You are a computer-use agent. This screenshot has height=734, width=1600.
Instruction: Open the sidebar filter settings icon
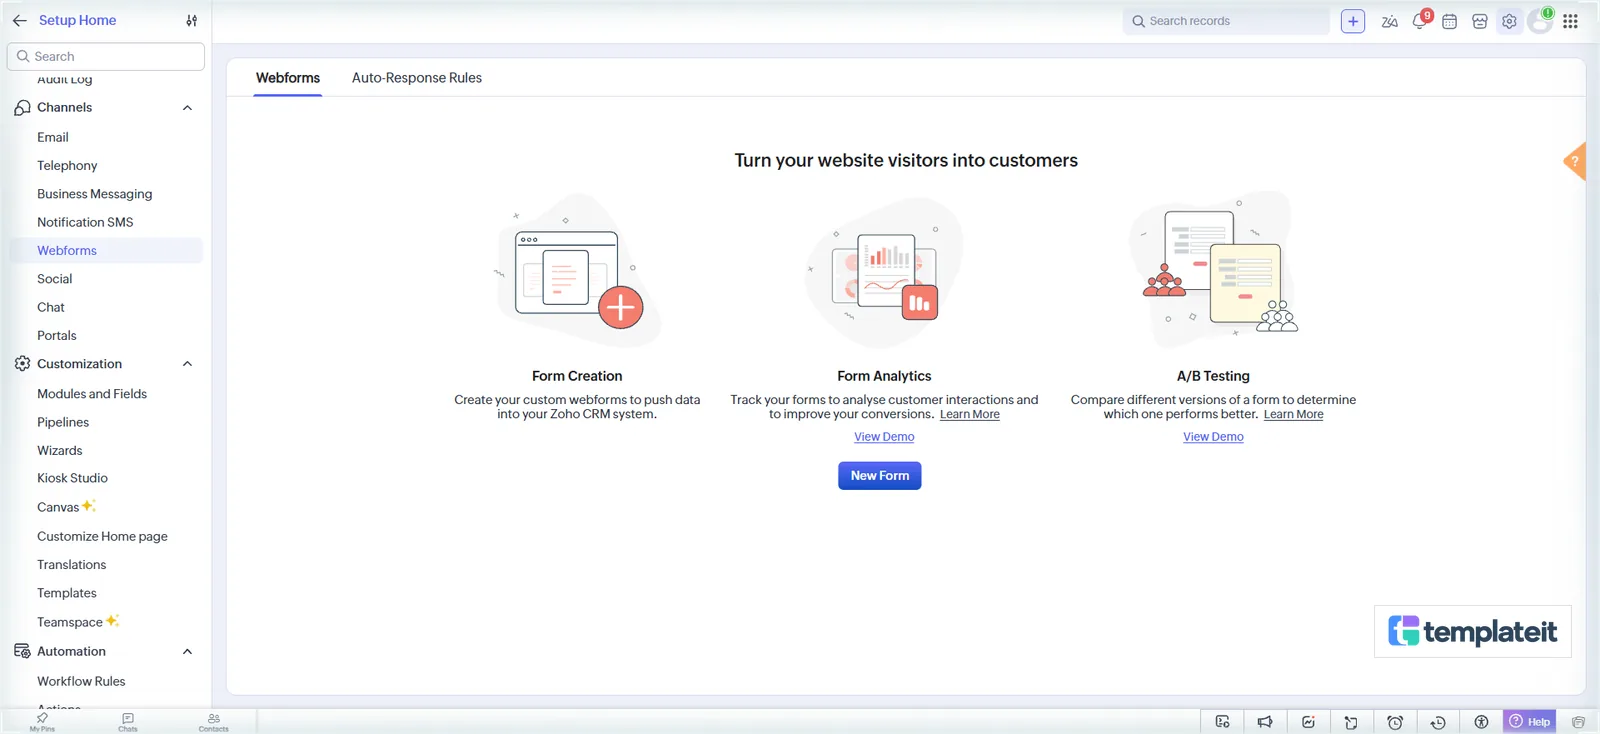tap(192, 20)
